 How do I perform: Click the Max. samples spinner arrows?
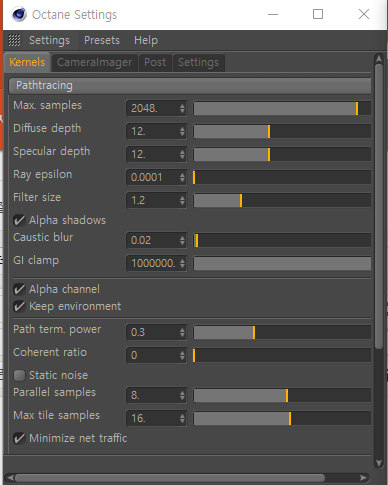(182, 108)
